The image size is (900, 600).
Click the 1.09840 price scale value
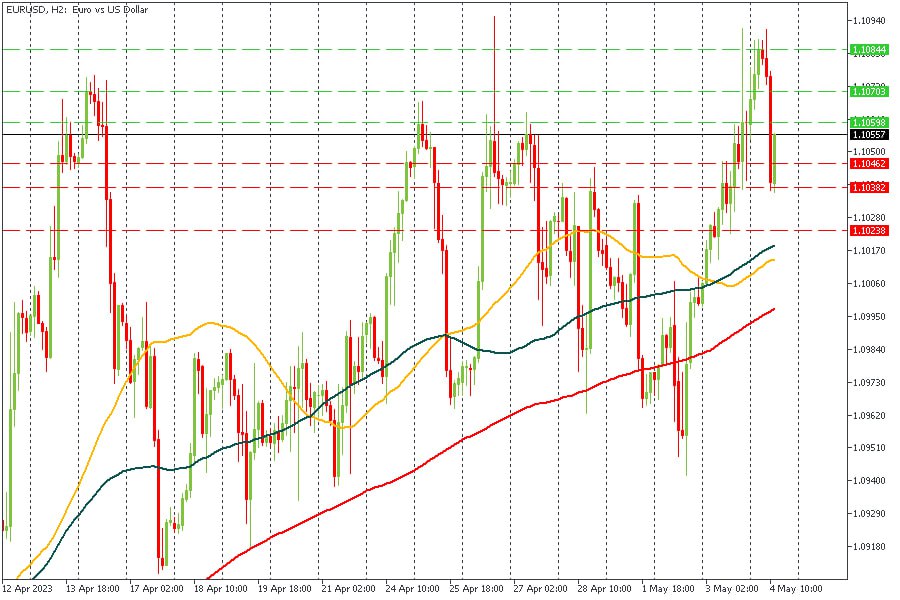pos(869,349)
